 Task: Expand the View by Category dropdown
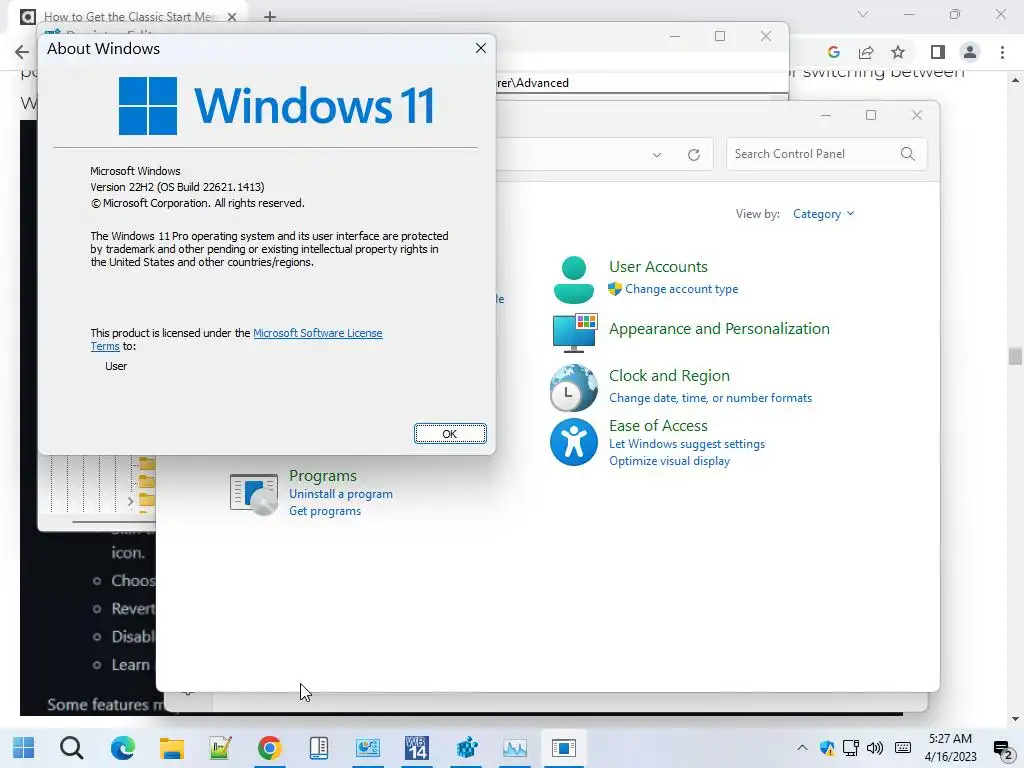pyautogui.click(x=823, y=214)
